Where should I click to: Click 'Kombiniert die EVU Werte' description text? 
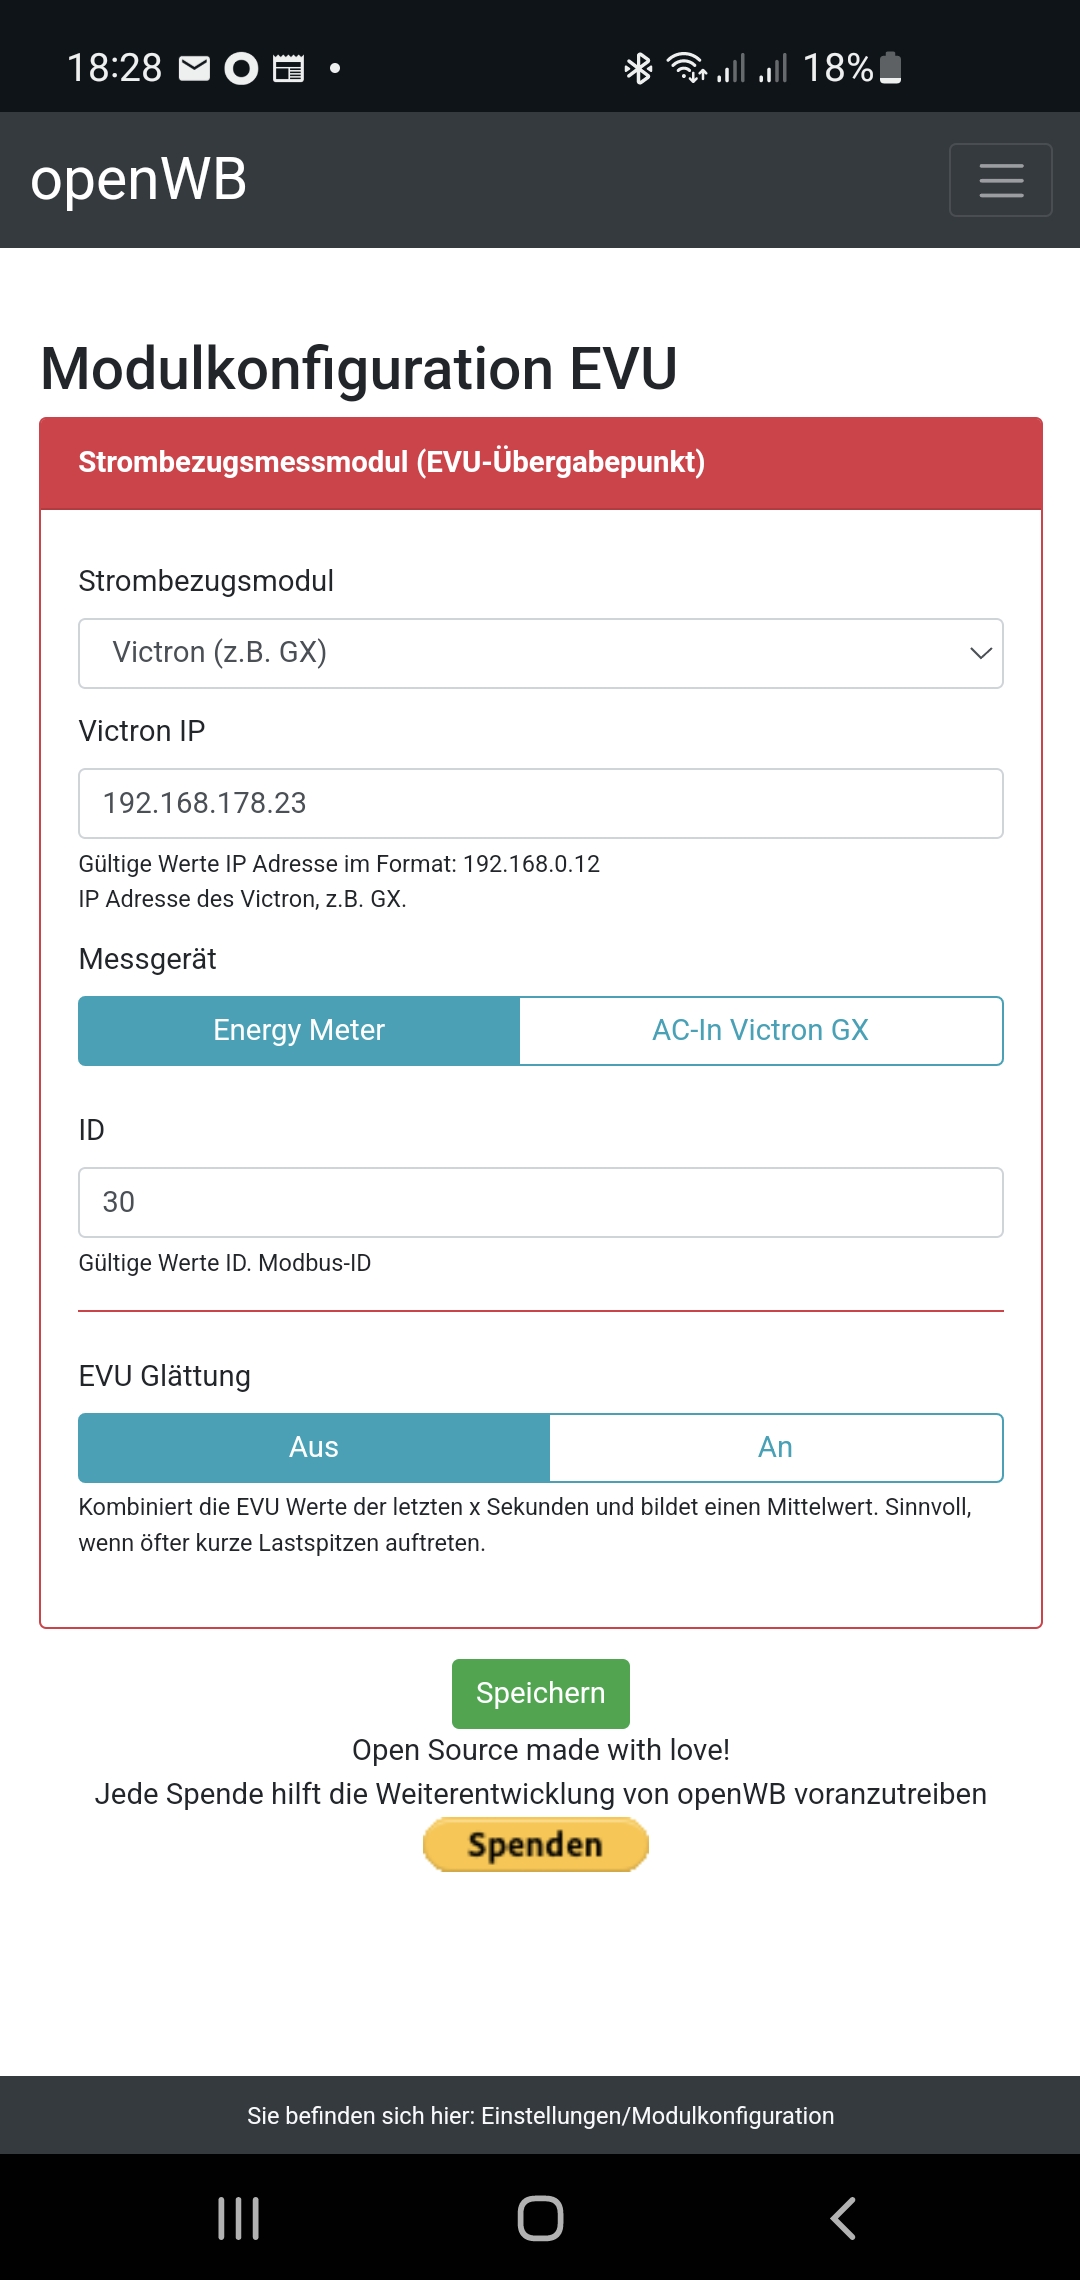(x=526, y=1525)
